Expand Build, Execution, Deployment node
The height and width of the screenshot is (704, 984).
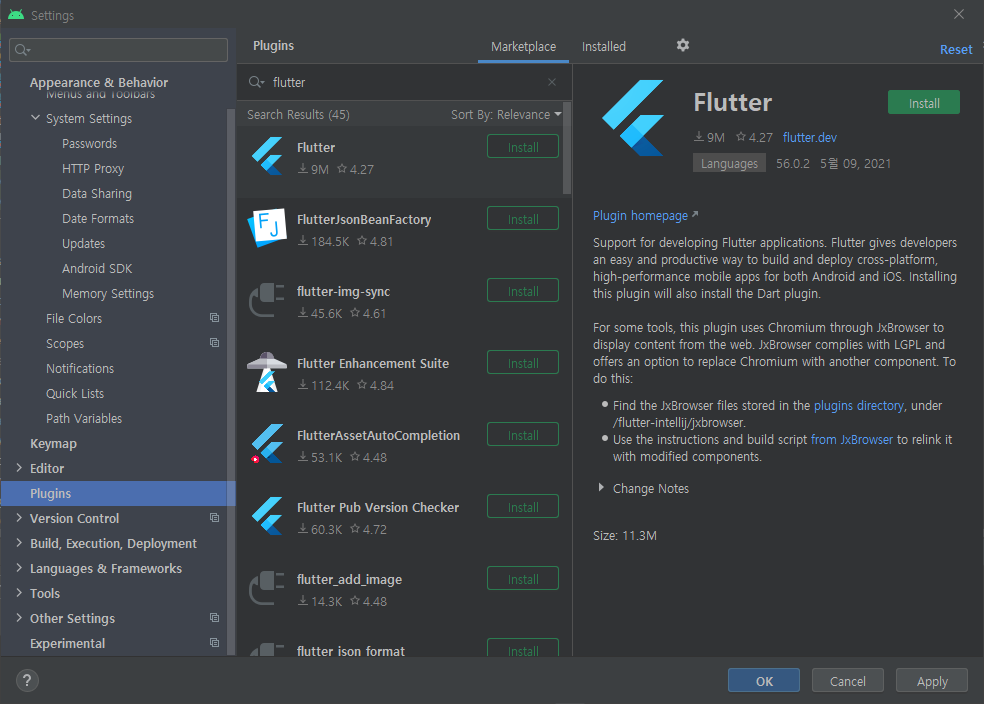point(19,543)
